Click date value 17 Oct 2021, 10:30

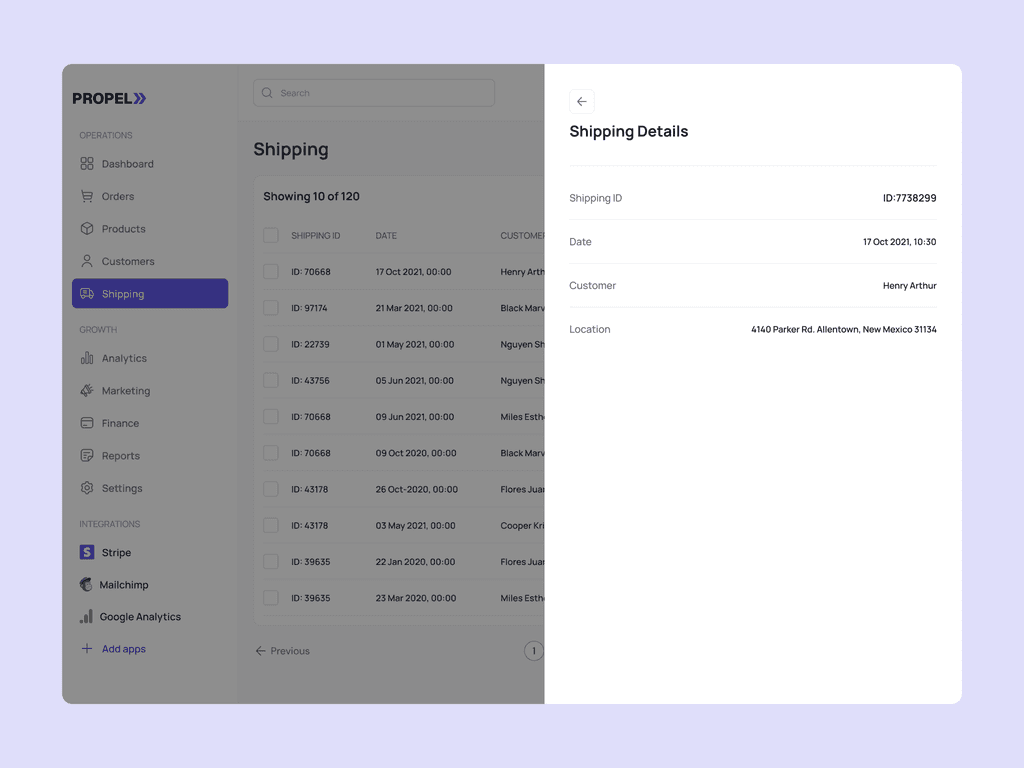tap(899, 242)
